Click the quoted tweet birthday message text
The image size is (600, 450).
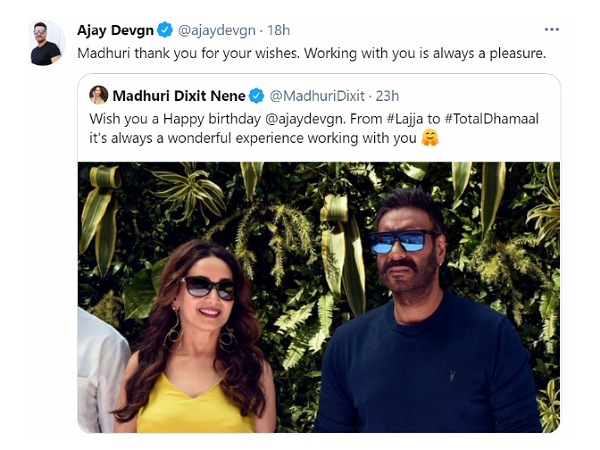pos(314,129)
